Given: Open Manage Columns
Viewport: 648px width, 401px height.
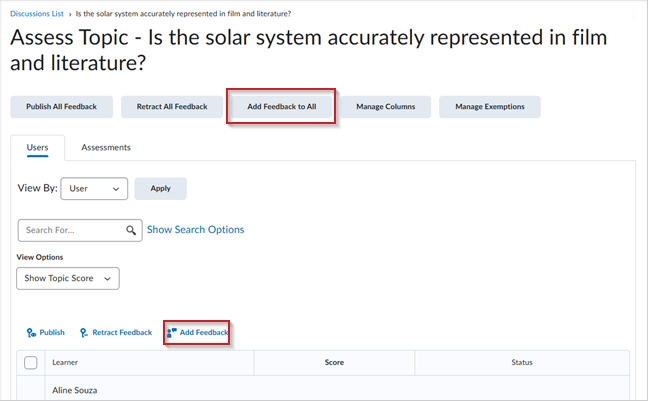Looking at the screenshot, I should click(x=385, y=107).
